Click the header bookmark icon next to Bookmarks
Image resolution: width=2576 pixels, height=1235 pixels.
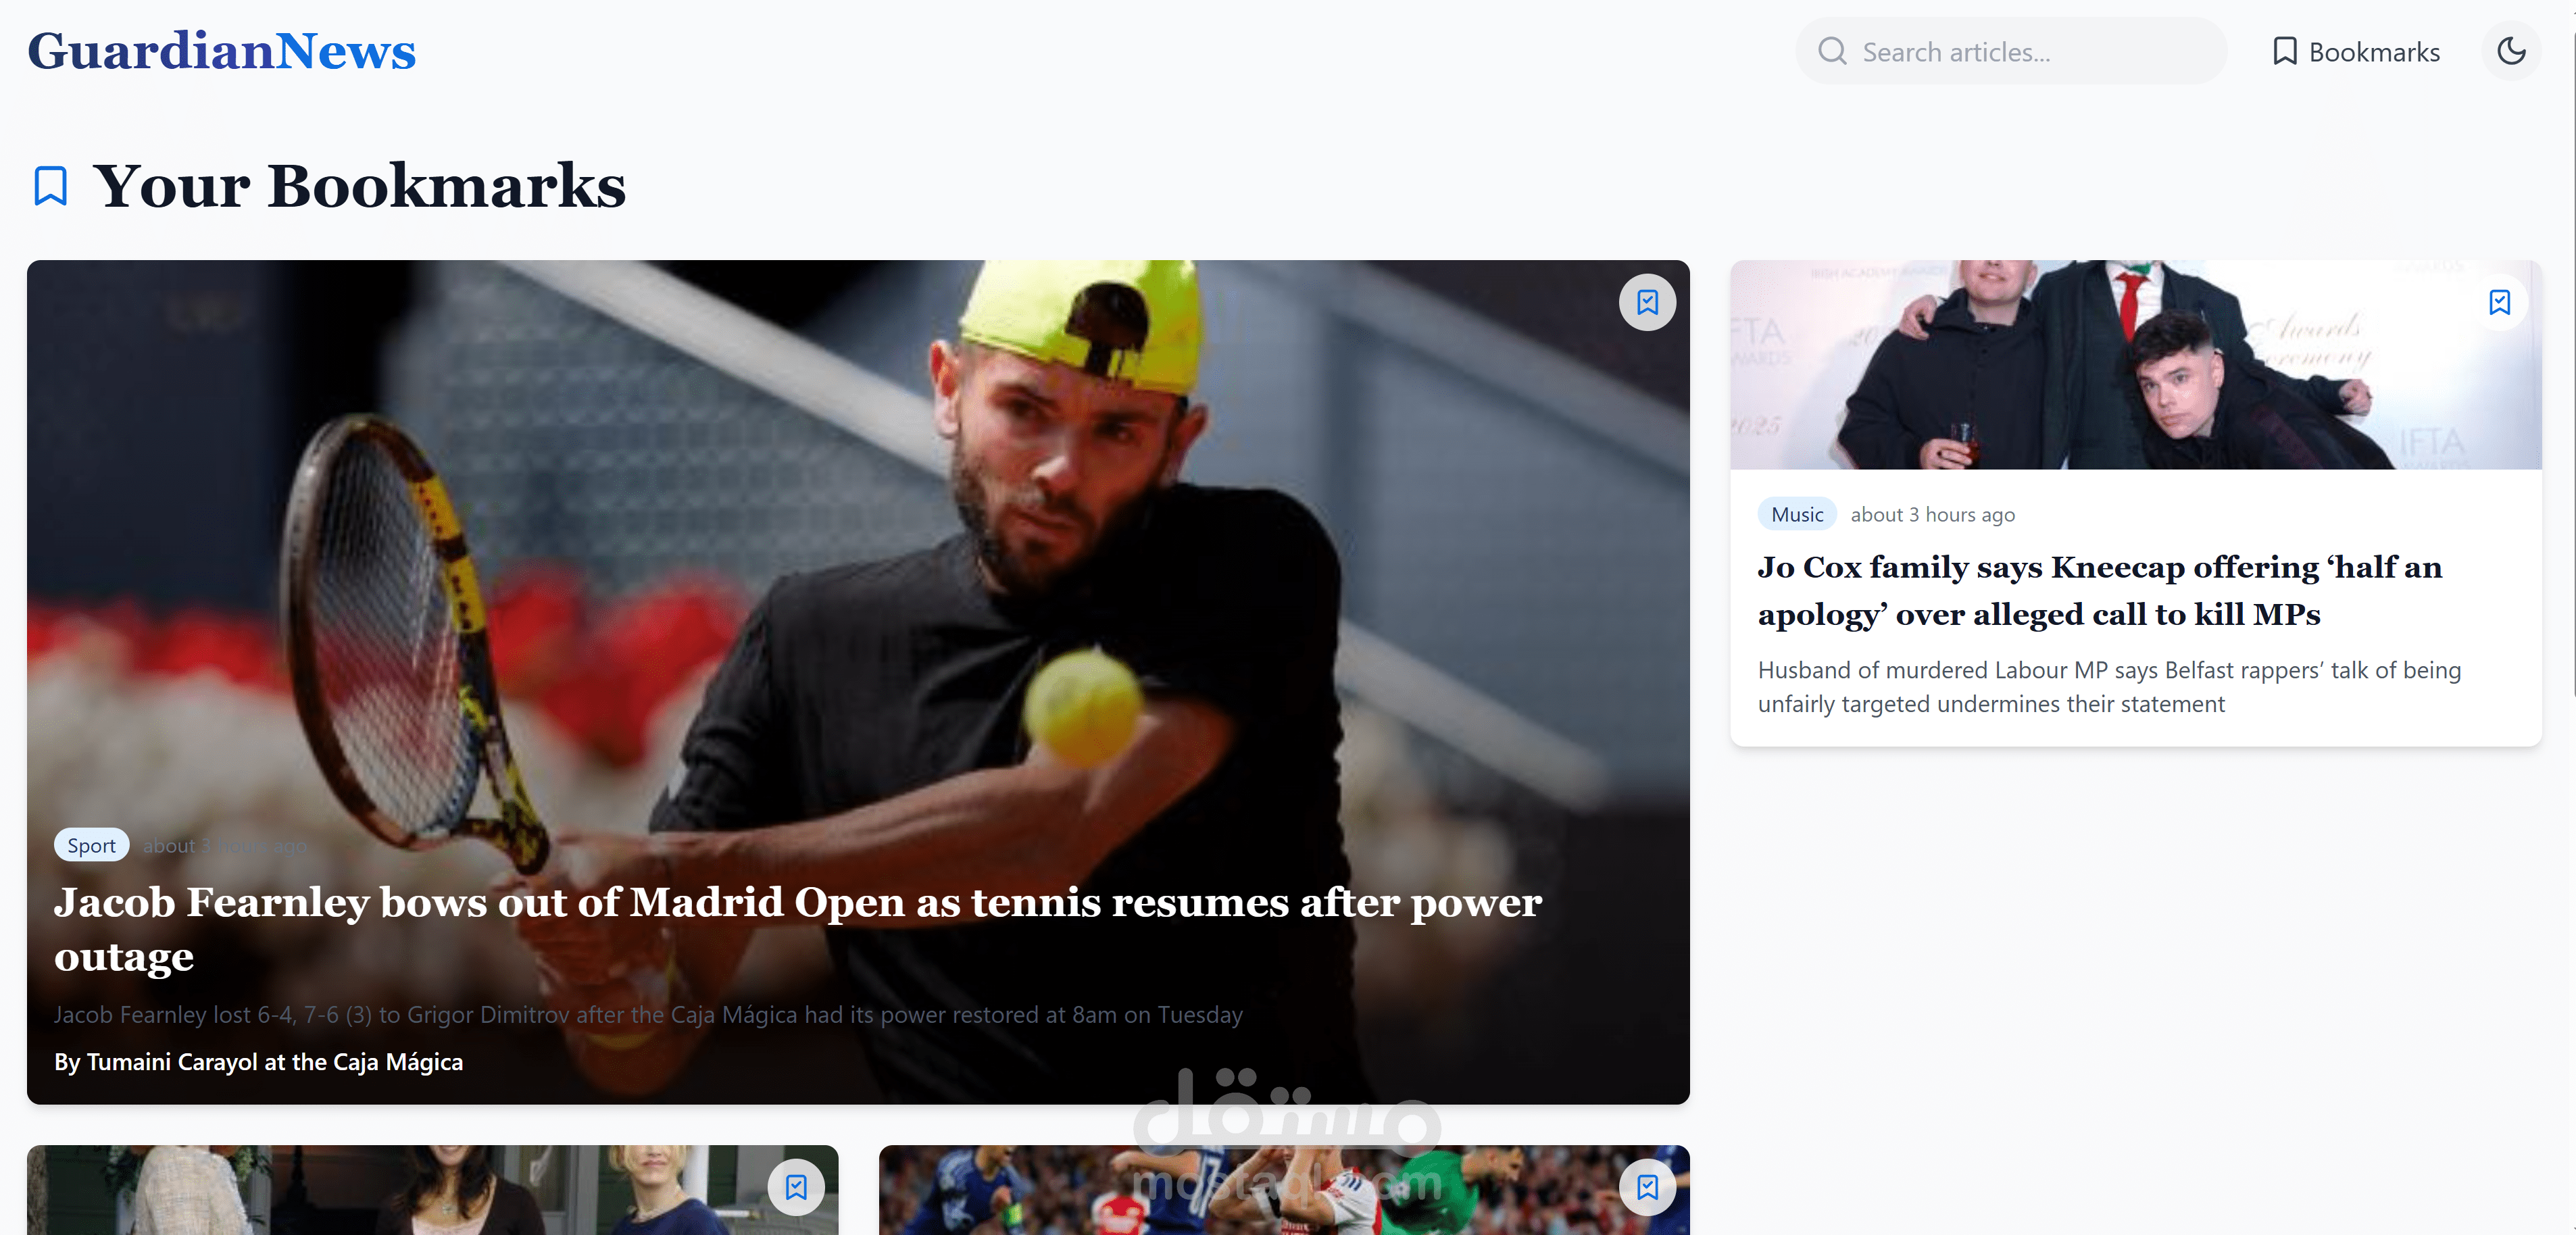coord(2284,51)
